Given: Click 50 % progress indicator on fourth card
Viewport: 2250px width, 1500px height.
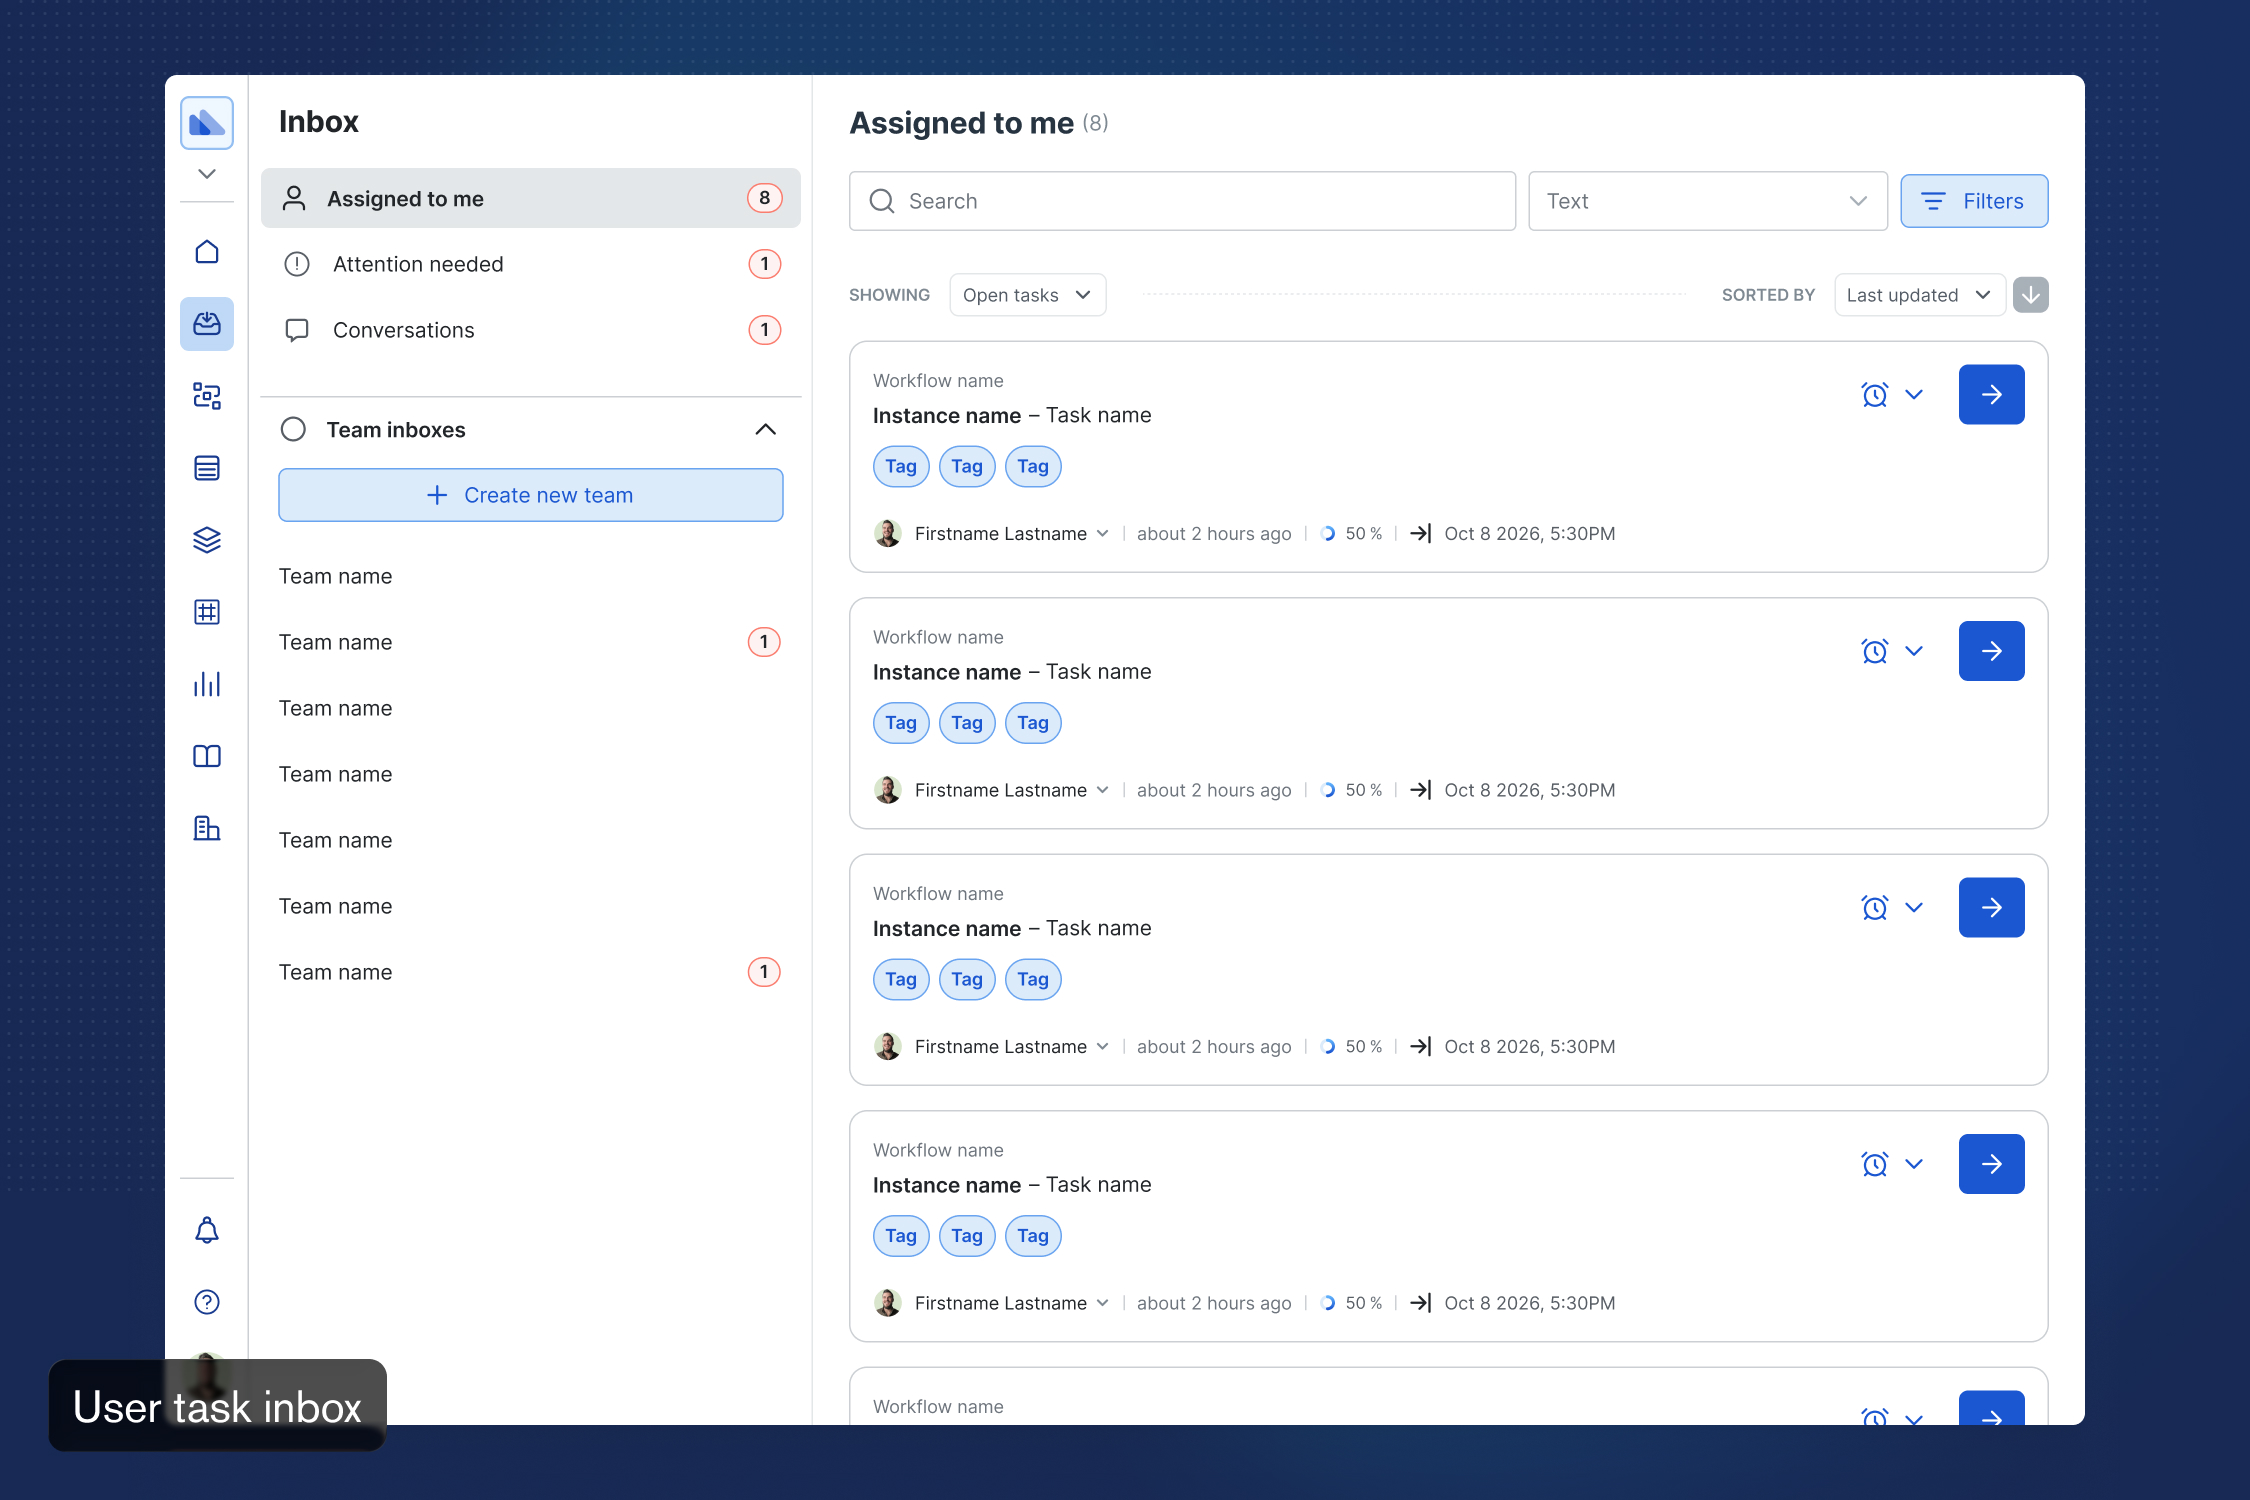Looking at the screenshot, I should coord(1352,1303).
